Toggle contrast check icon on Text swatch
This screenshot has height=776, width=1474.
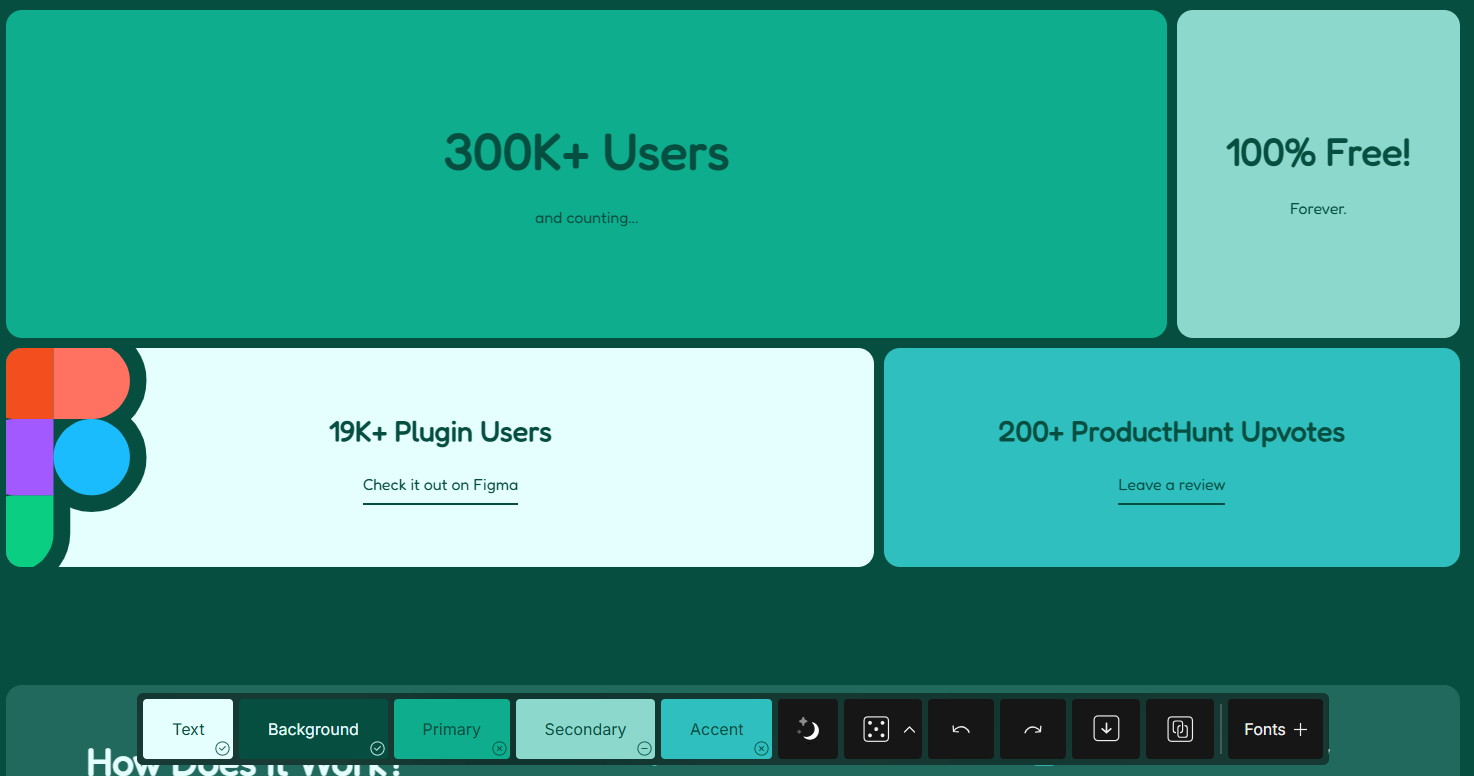(222, 748)
